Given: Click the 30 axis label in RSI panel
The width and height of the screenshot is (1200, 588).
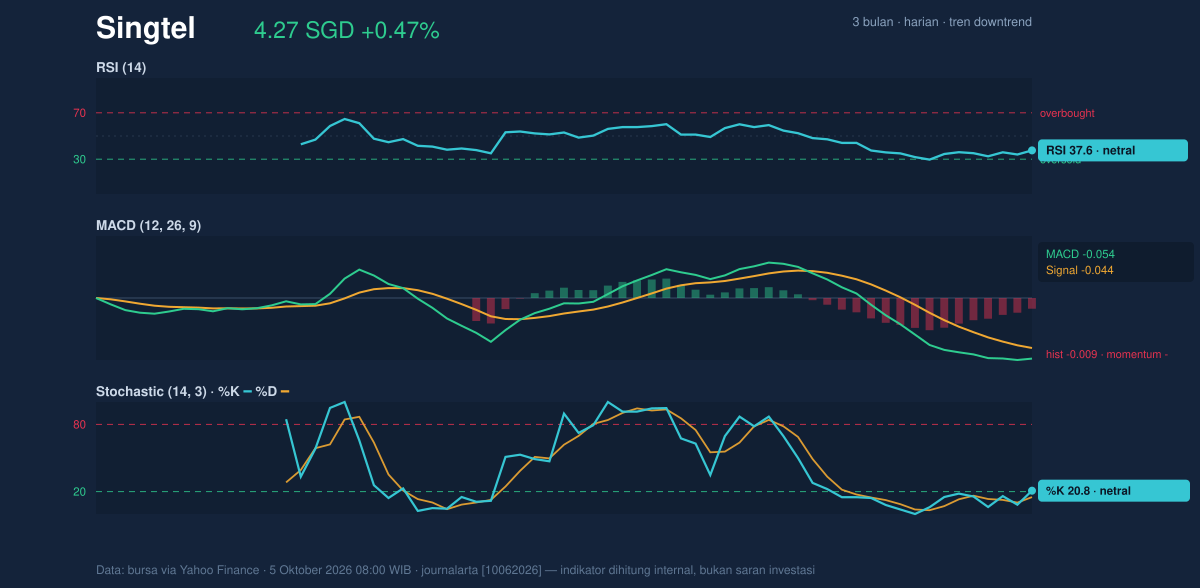Looking at the screenshot, I should (79, 159).
